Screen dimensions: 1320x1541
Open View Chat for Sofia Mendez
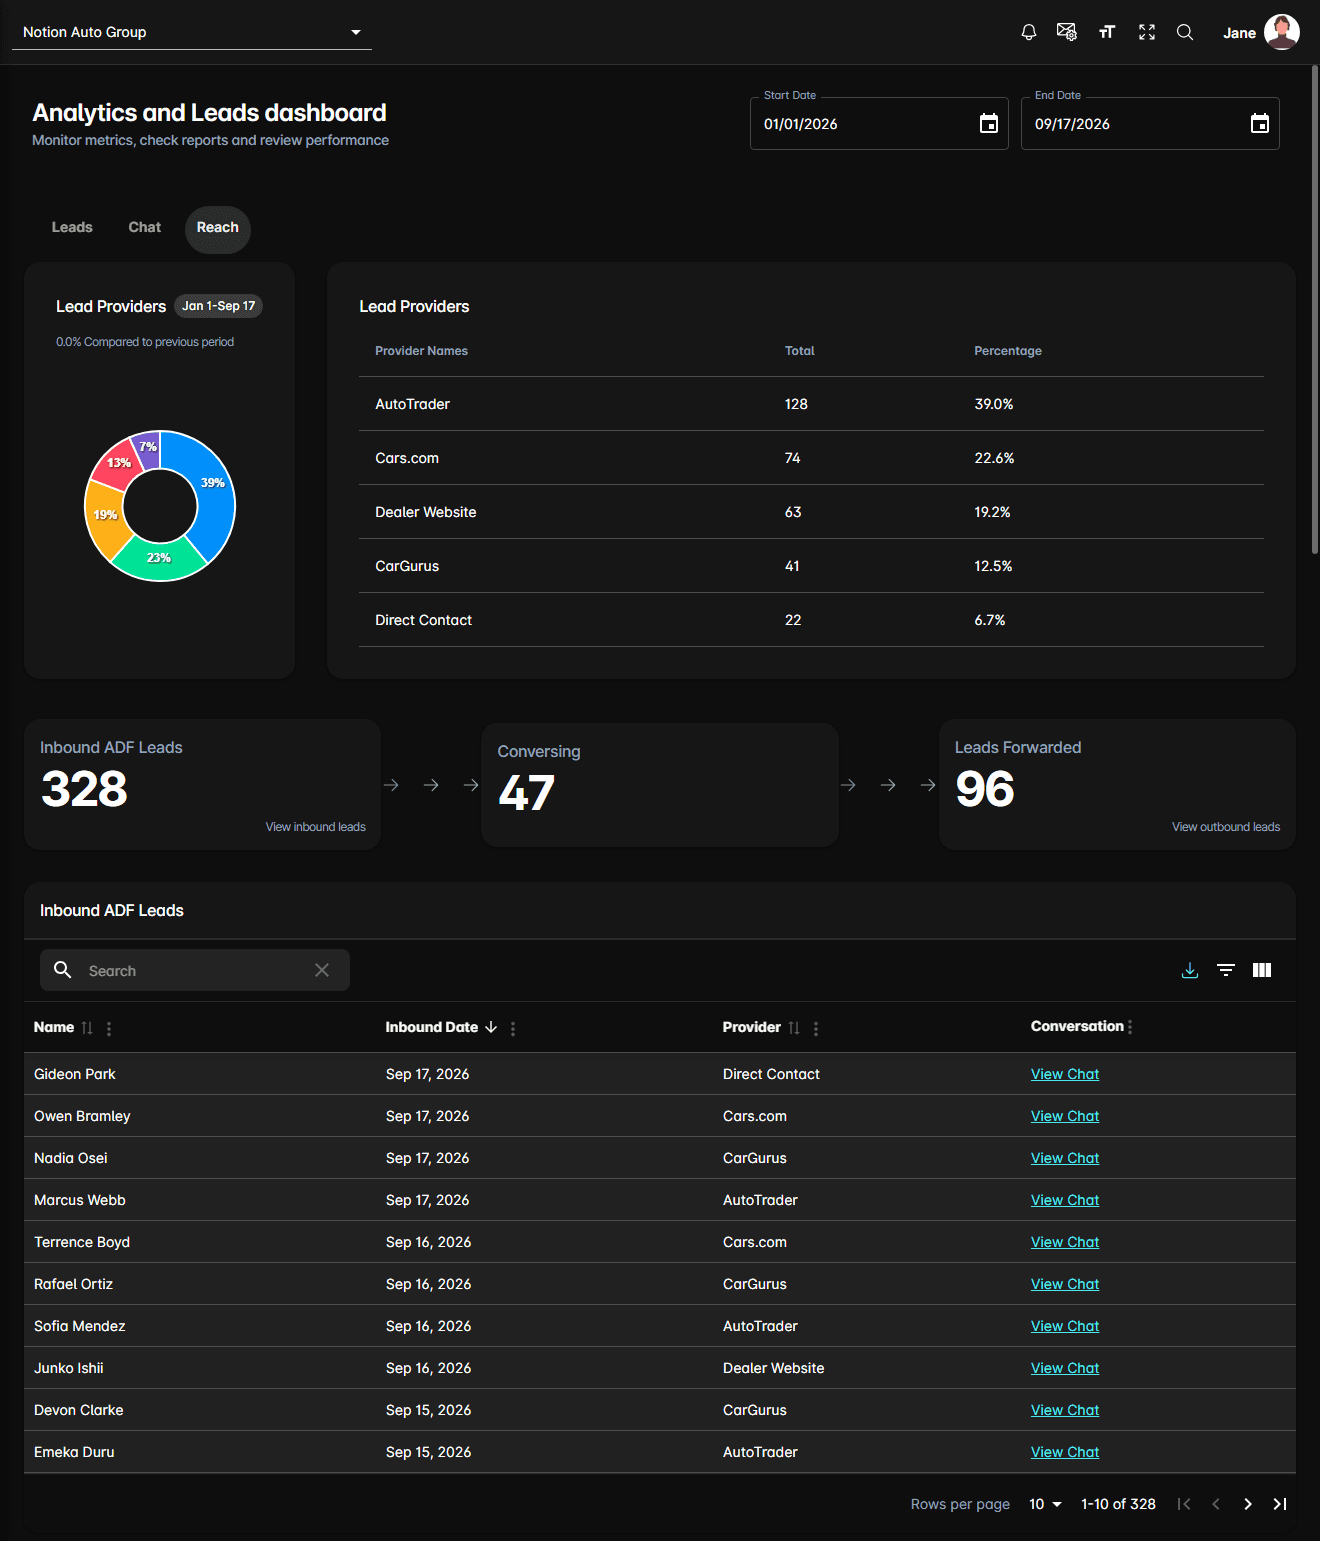(x=1065, y=1326)
